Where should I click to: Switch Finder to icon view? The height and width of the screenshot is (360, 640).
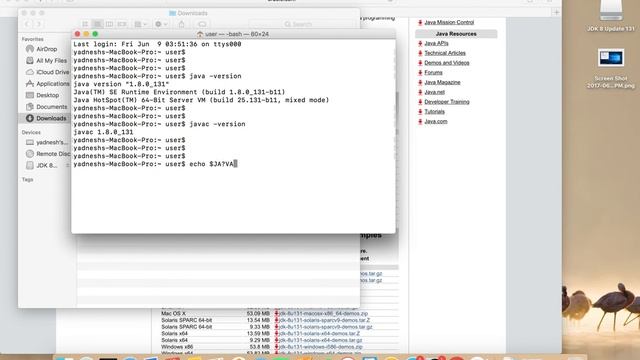pyautogui.click(x=85, y=24)
